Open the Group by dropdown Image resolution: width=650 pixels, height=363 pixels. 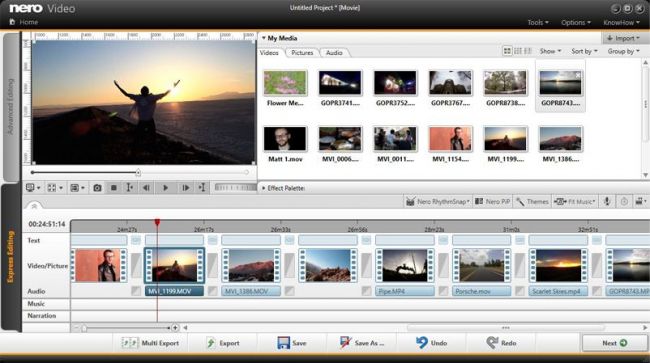coord(623,51)
